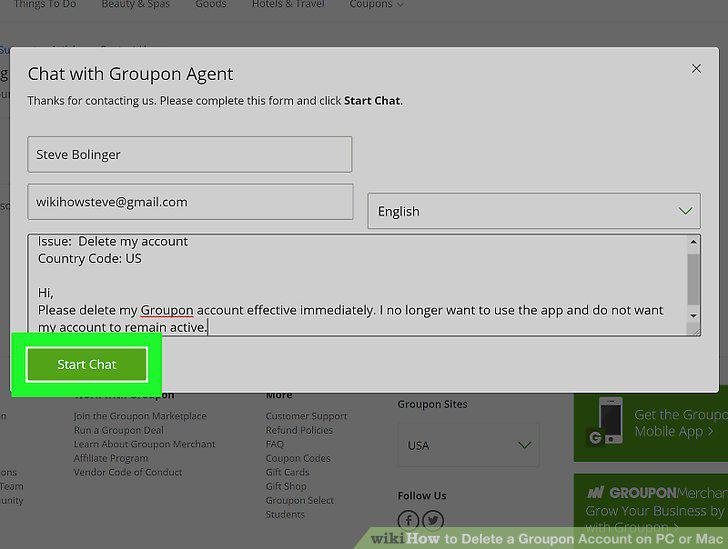Open Get the Groupon Mobile App banner
728x549 pixels.
651,426
